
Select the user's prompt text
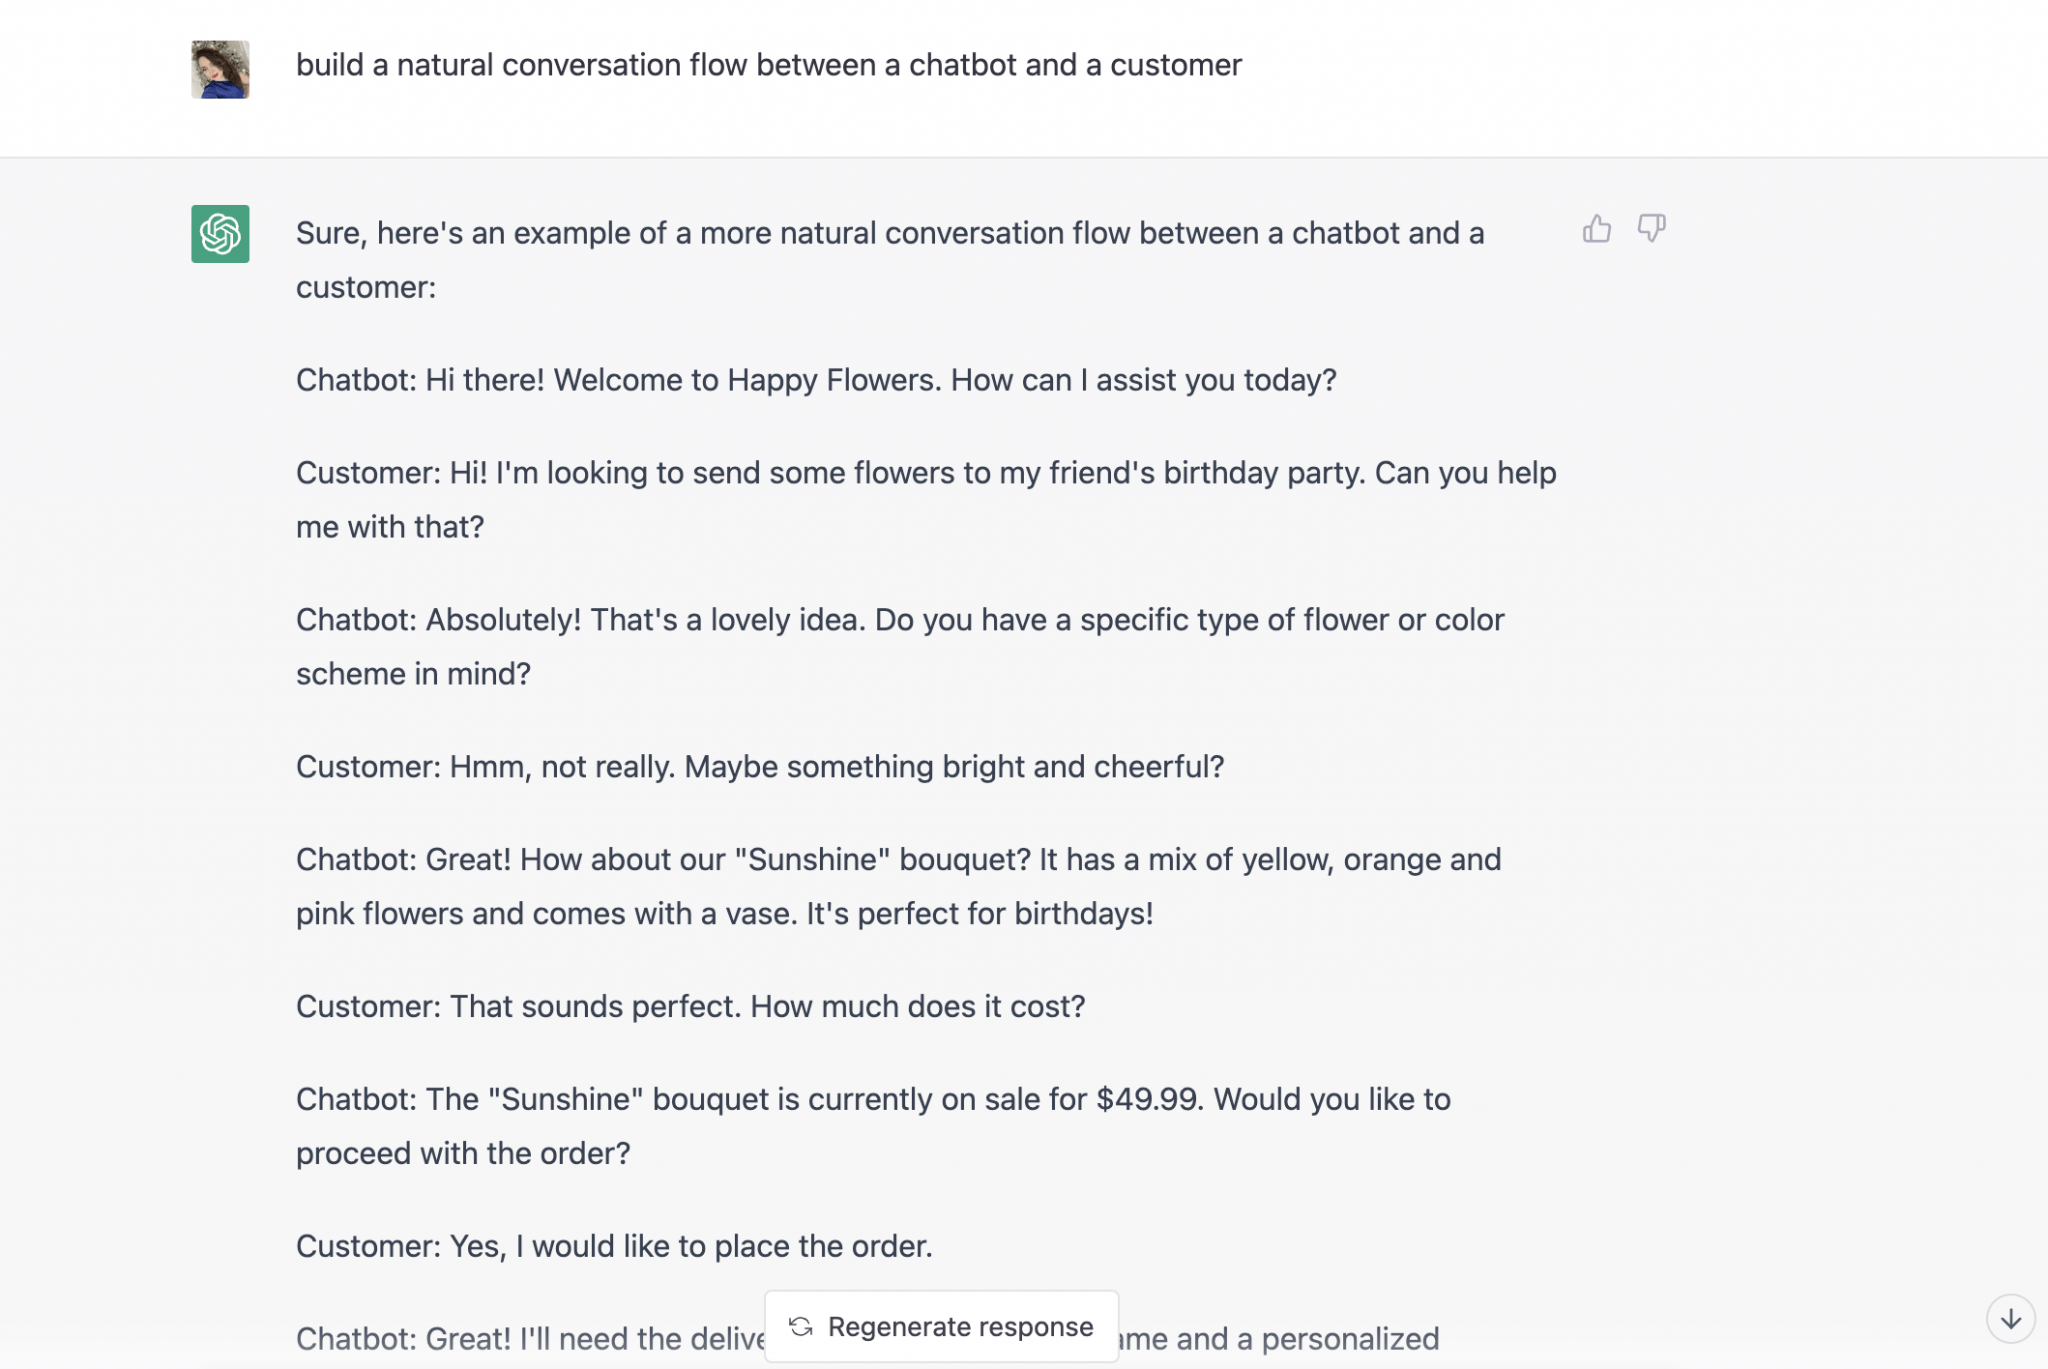click(x=768, y=64)
